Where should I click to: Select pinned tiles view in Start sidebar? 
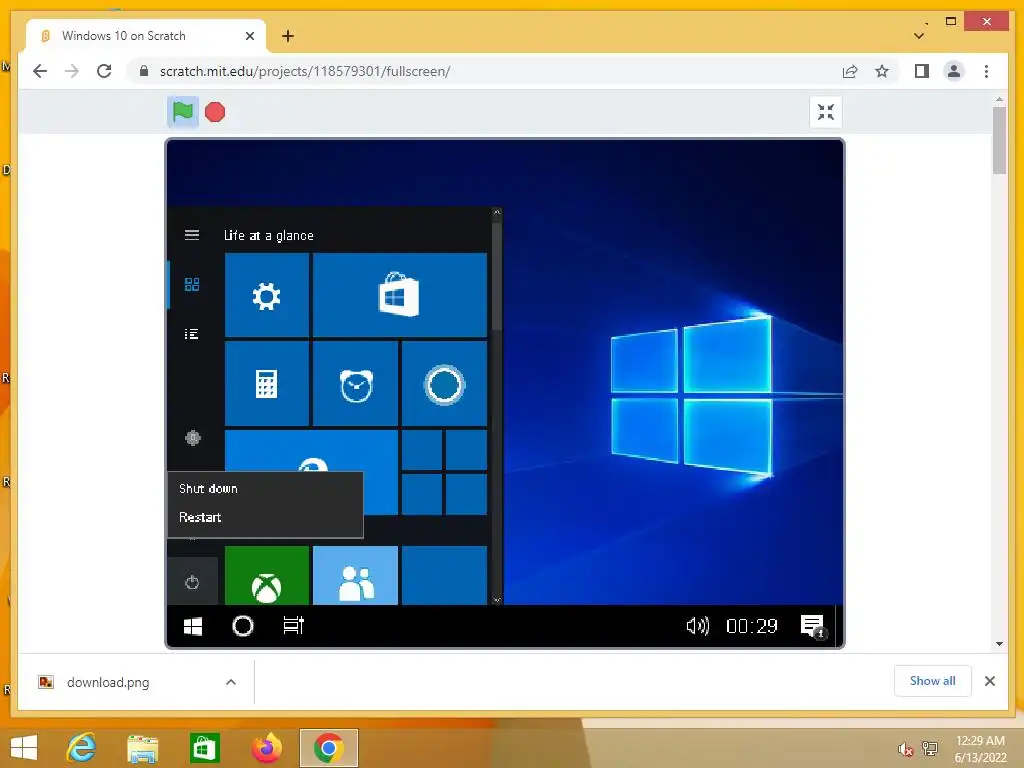tap(192, 285)
